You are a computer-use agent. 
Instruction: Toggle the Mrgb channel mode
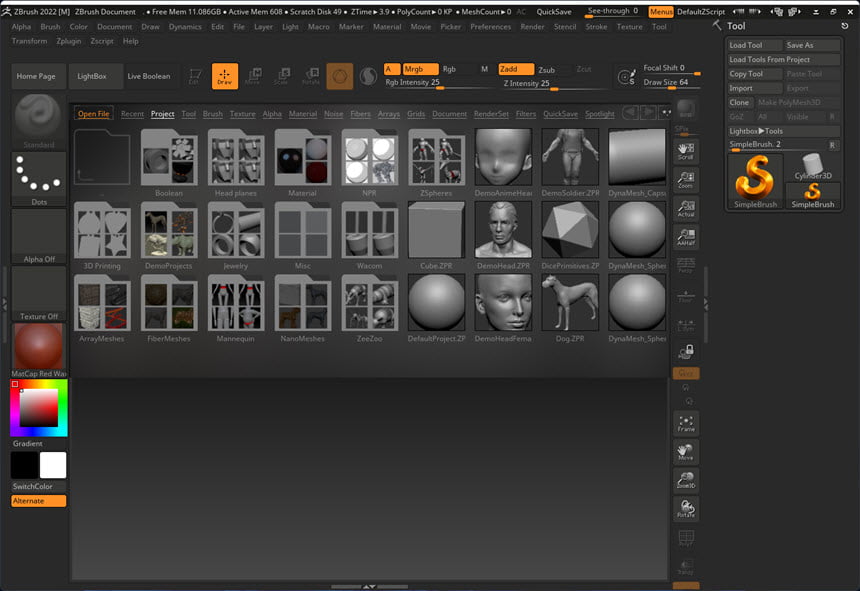point(420,69)
